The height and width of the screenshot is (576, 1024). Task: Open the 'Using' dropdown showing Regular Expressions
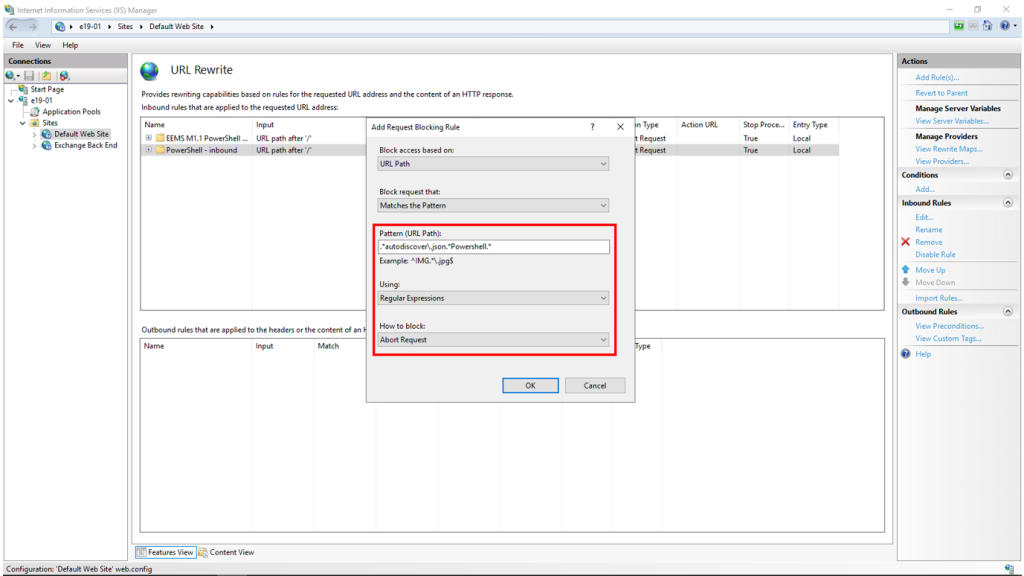coord(492,298)
